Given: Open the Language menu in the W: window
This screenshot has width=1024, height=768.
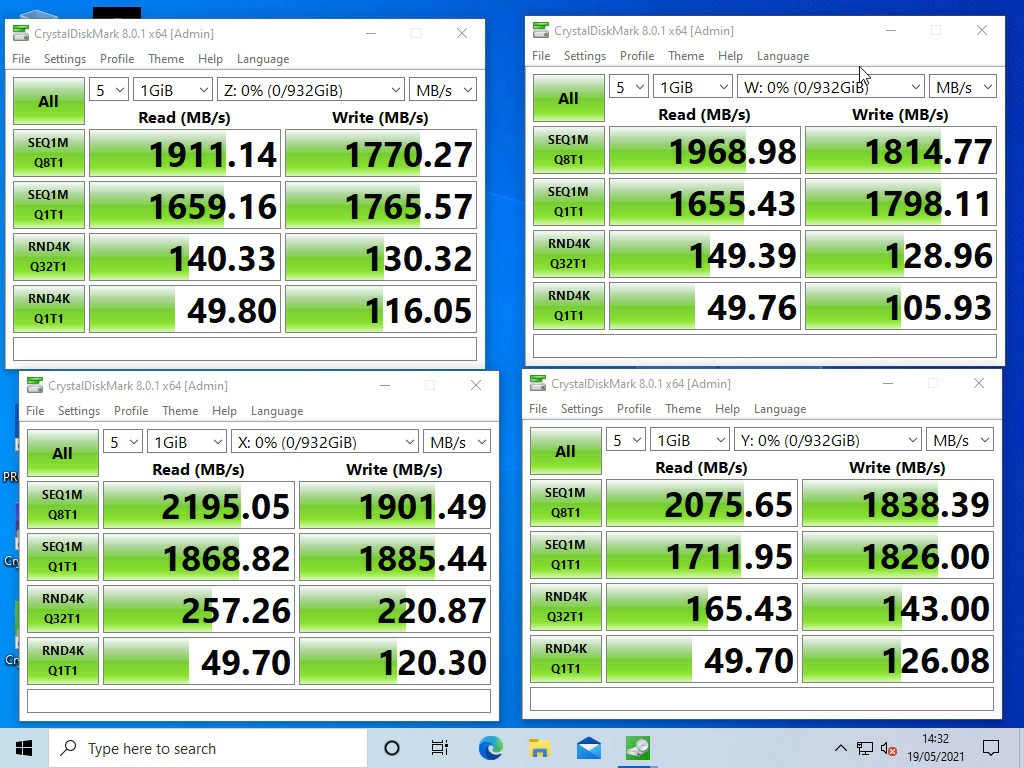Looking at the screenshot, I should pyautogui.click(x=782, y=56).
